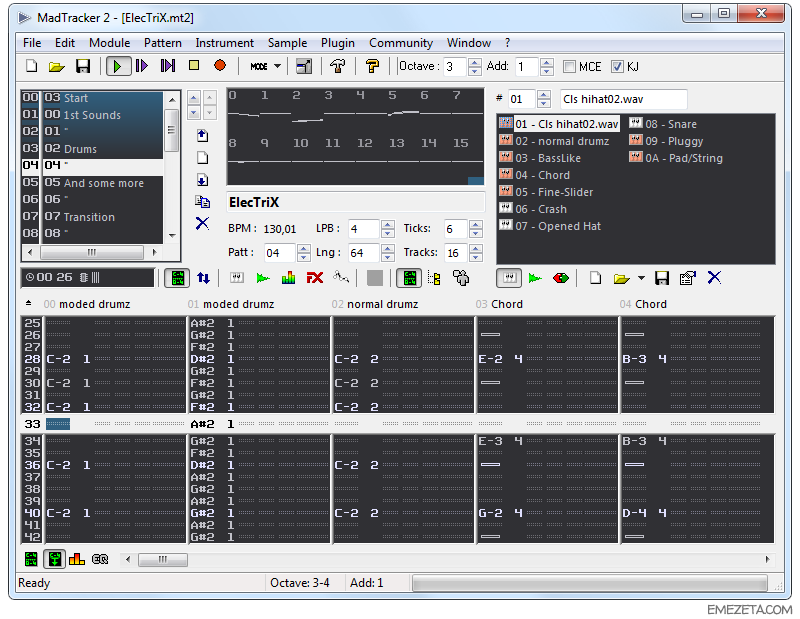
Task: Click the play-from-cursor blue icon
Action: [168, 66]
